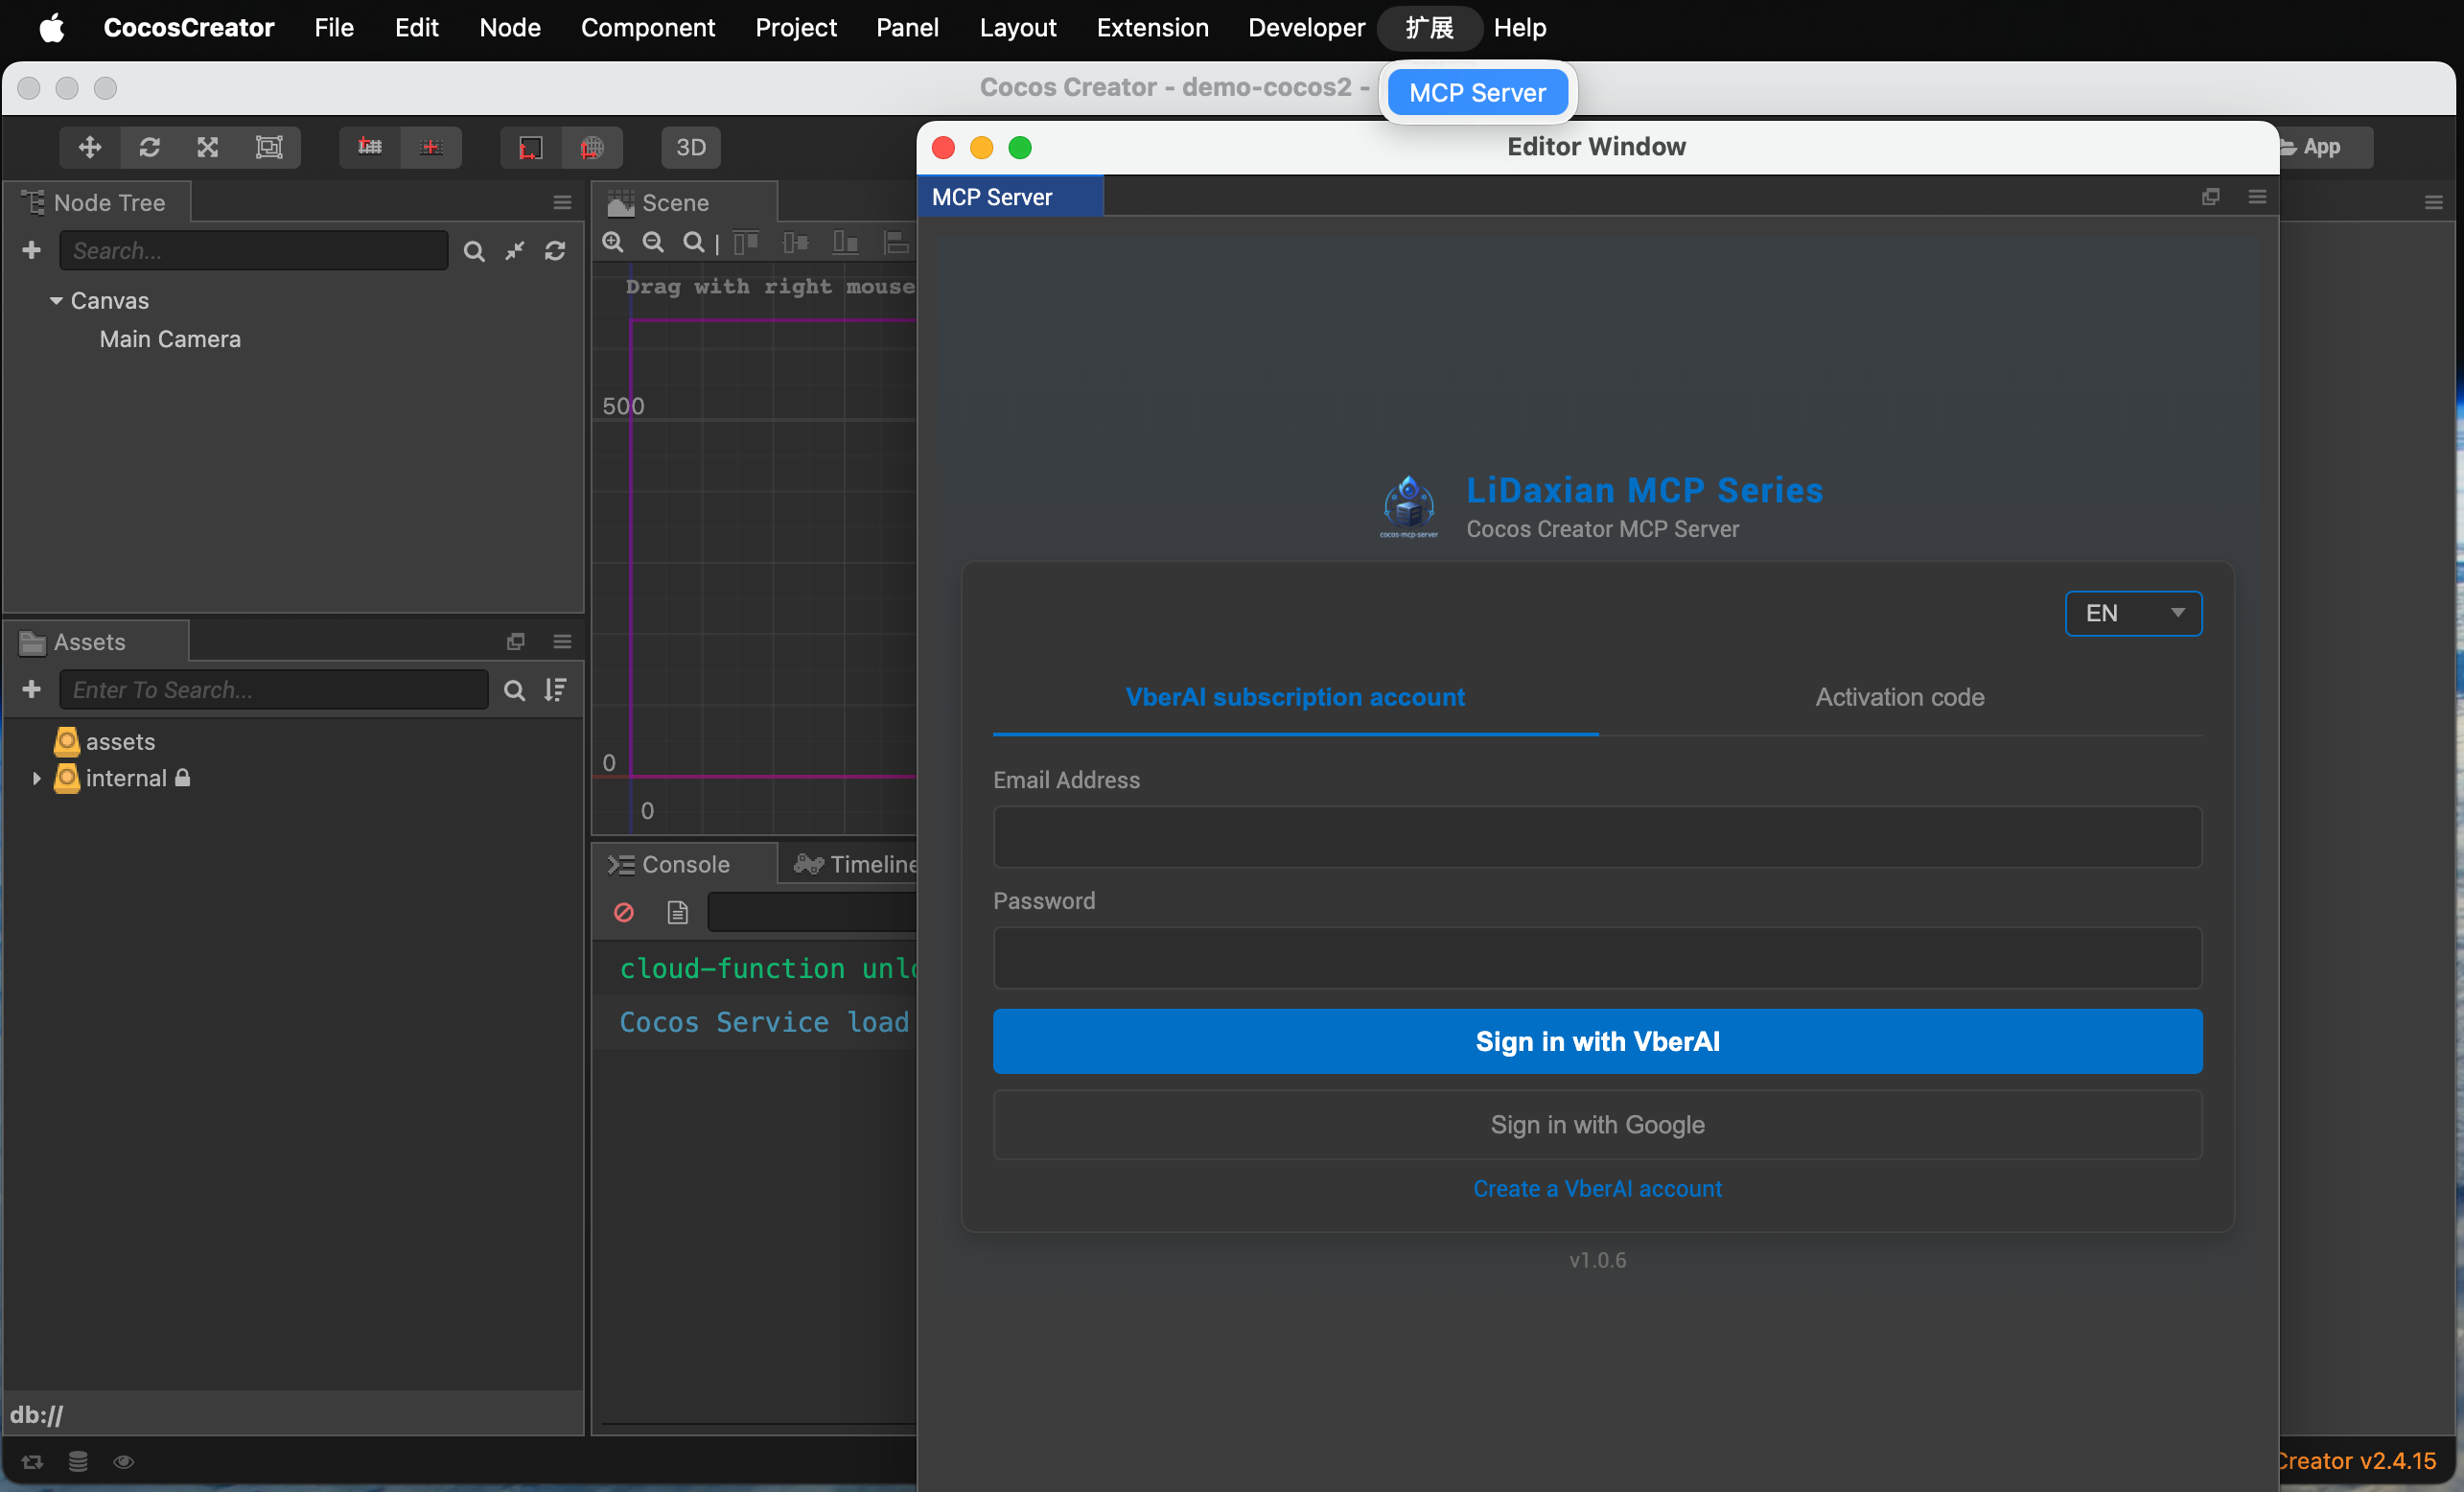Refresh the Node Tree panel
The width and height of the screenshot is (2464, 1492).
(x=555, y=251)
